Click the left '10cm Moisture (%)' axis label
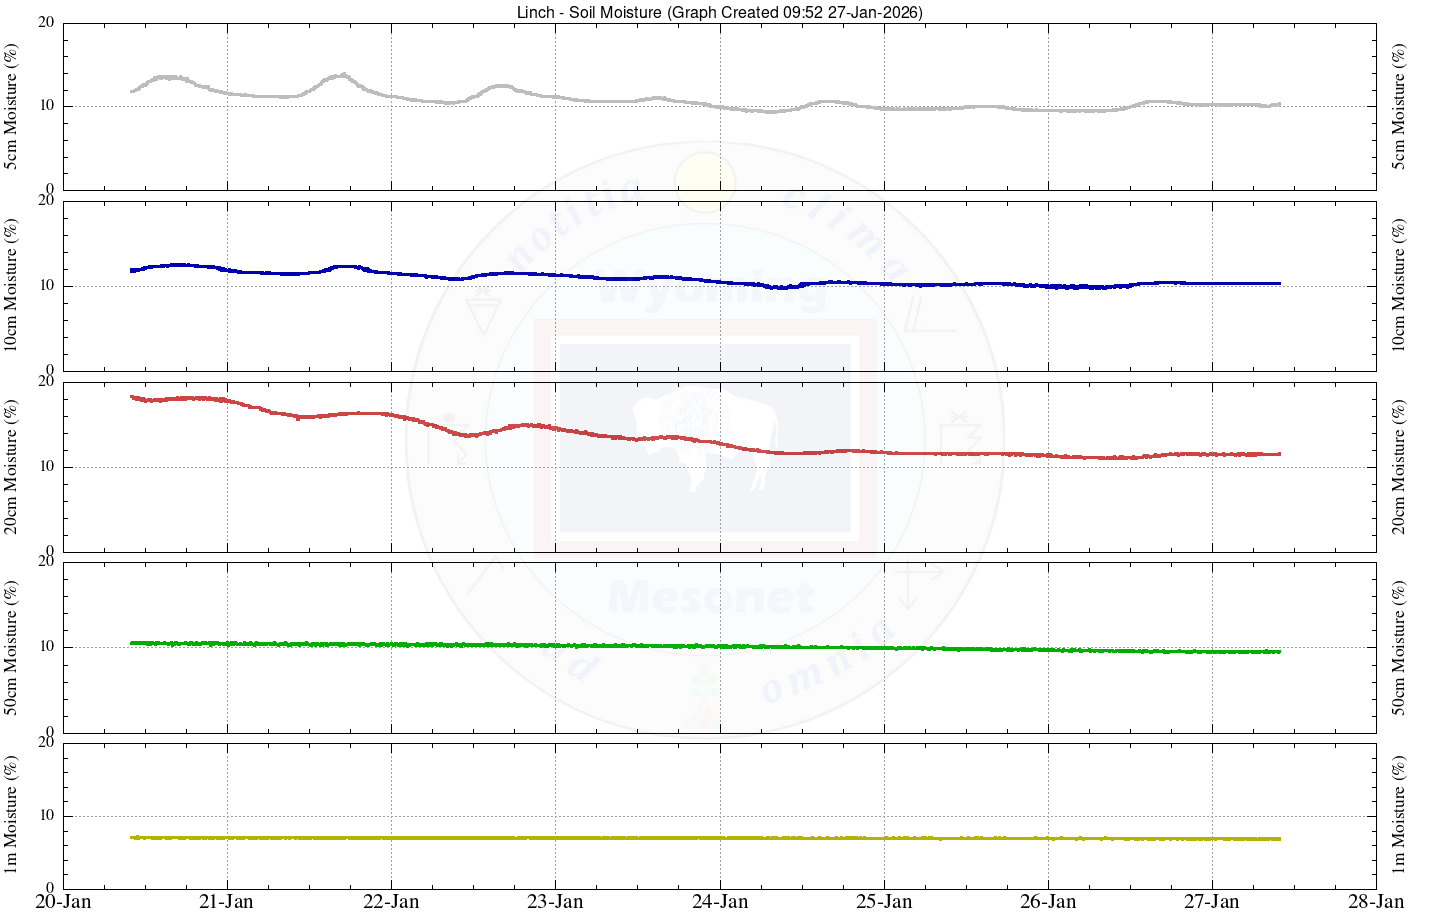The image size is (1440, 920). pos(12,286)
